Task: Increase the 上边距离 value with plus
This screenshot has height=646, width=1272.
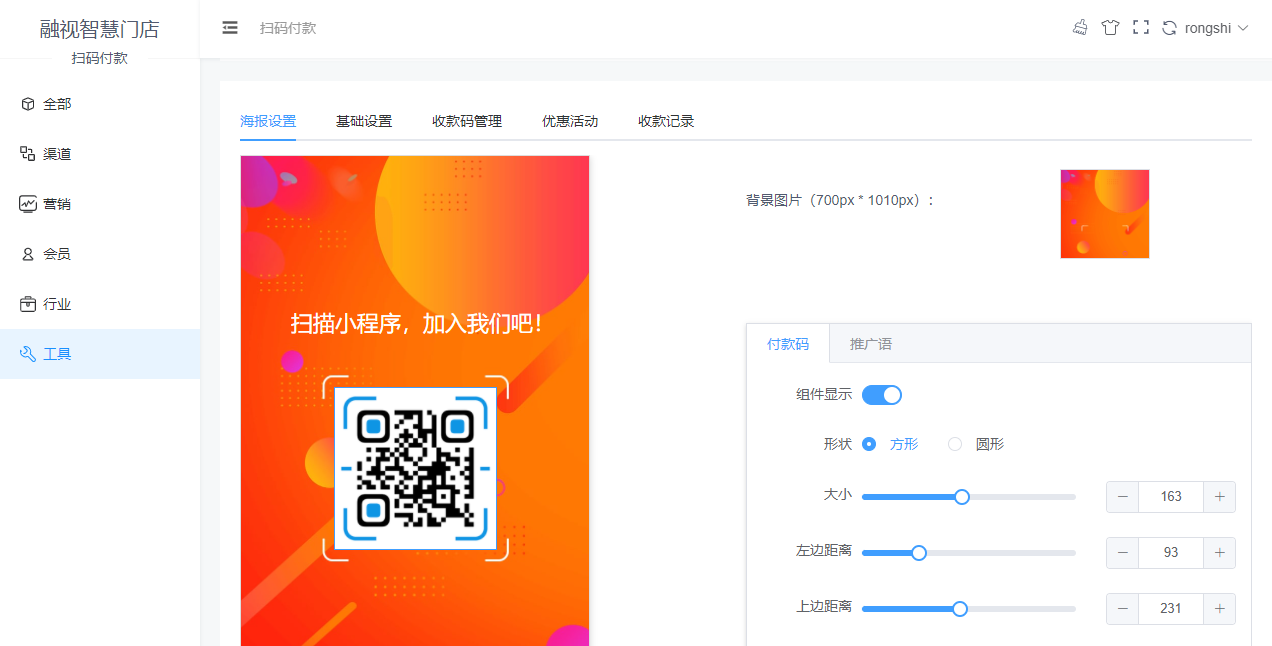Action: click(x=1219, y=609)
